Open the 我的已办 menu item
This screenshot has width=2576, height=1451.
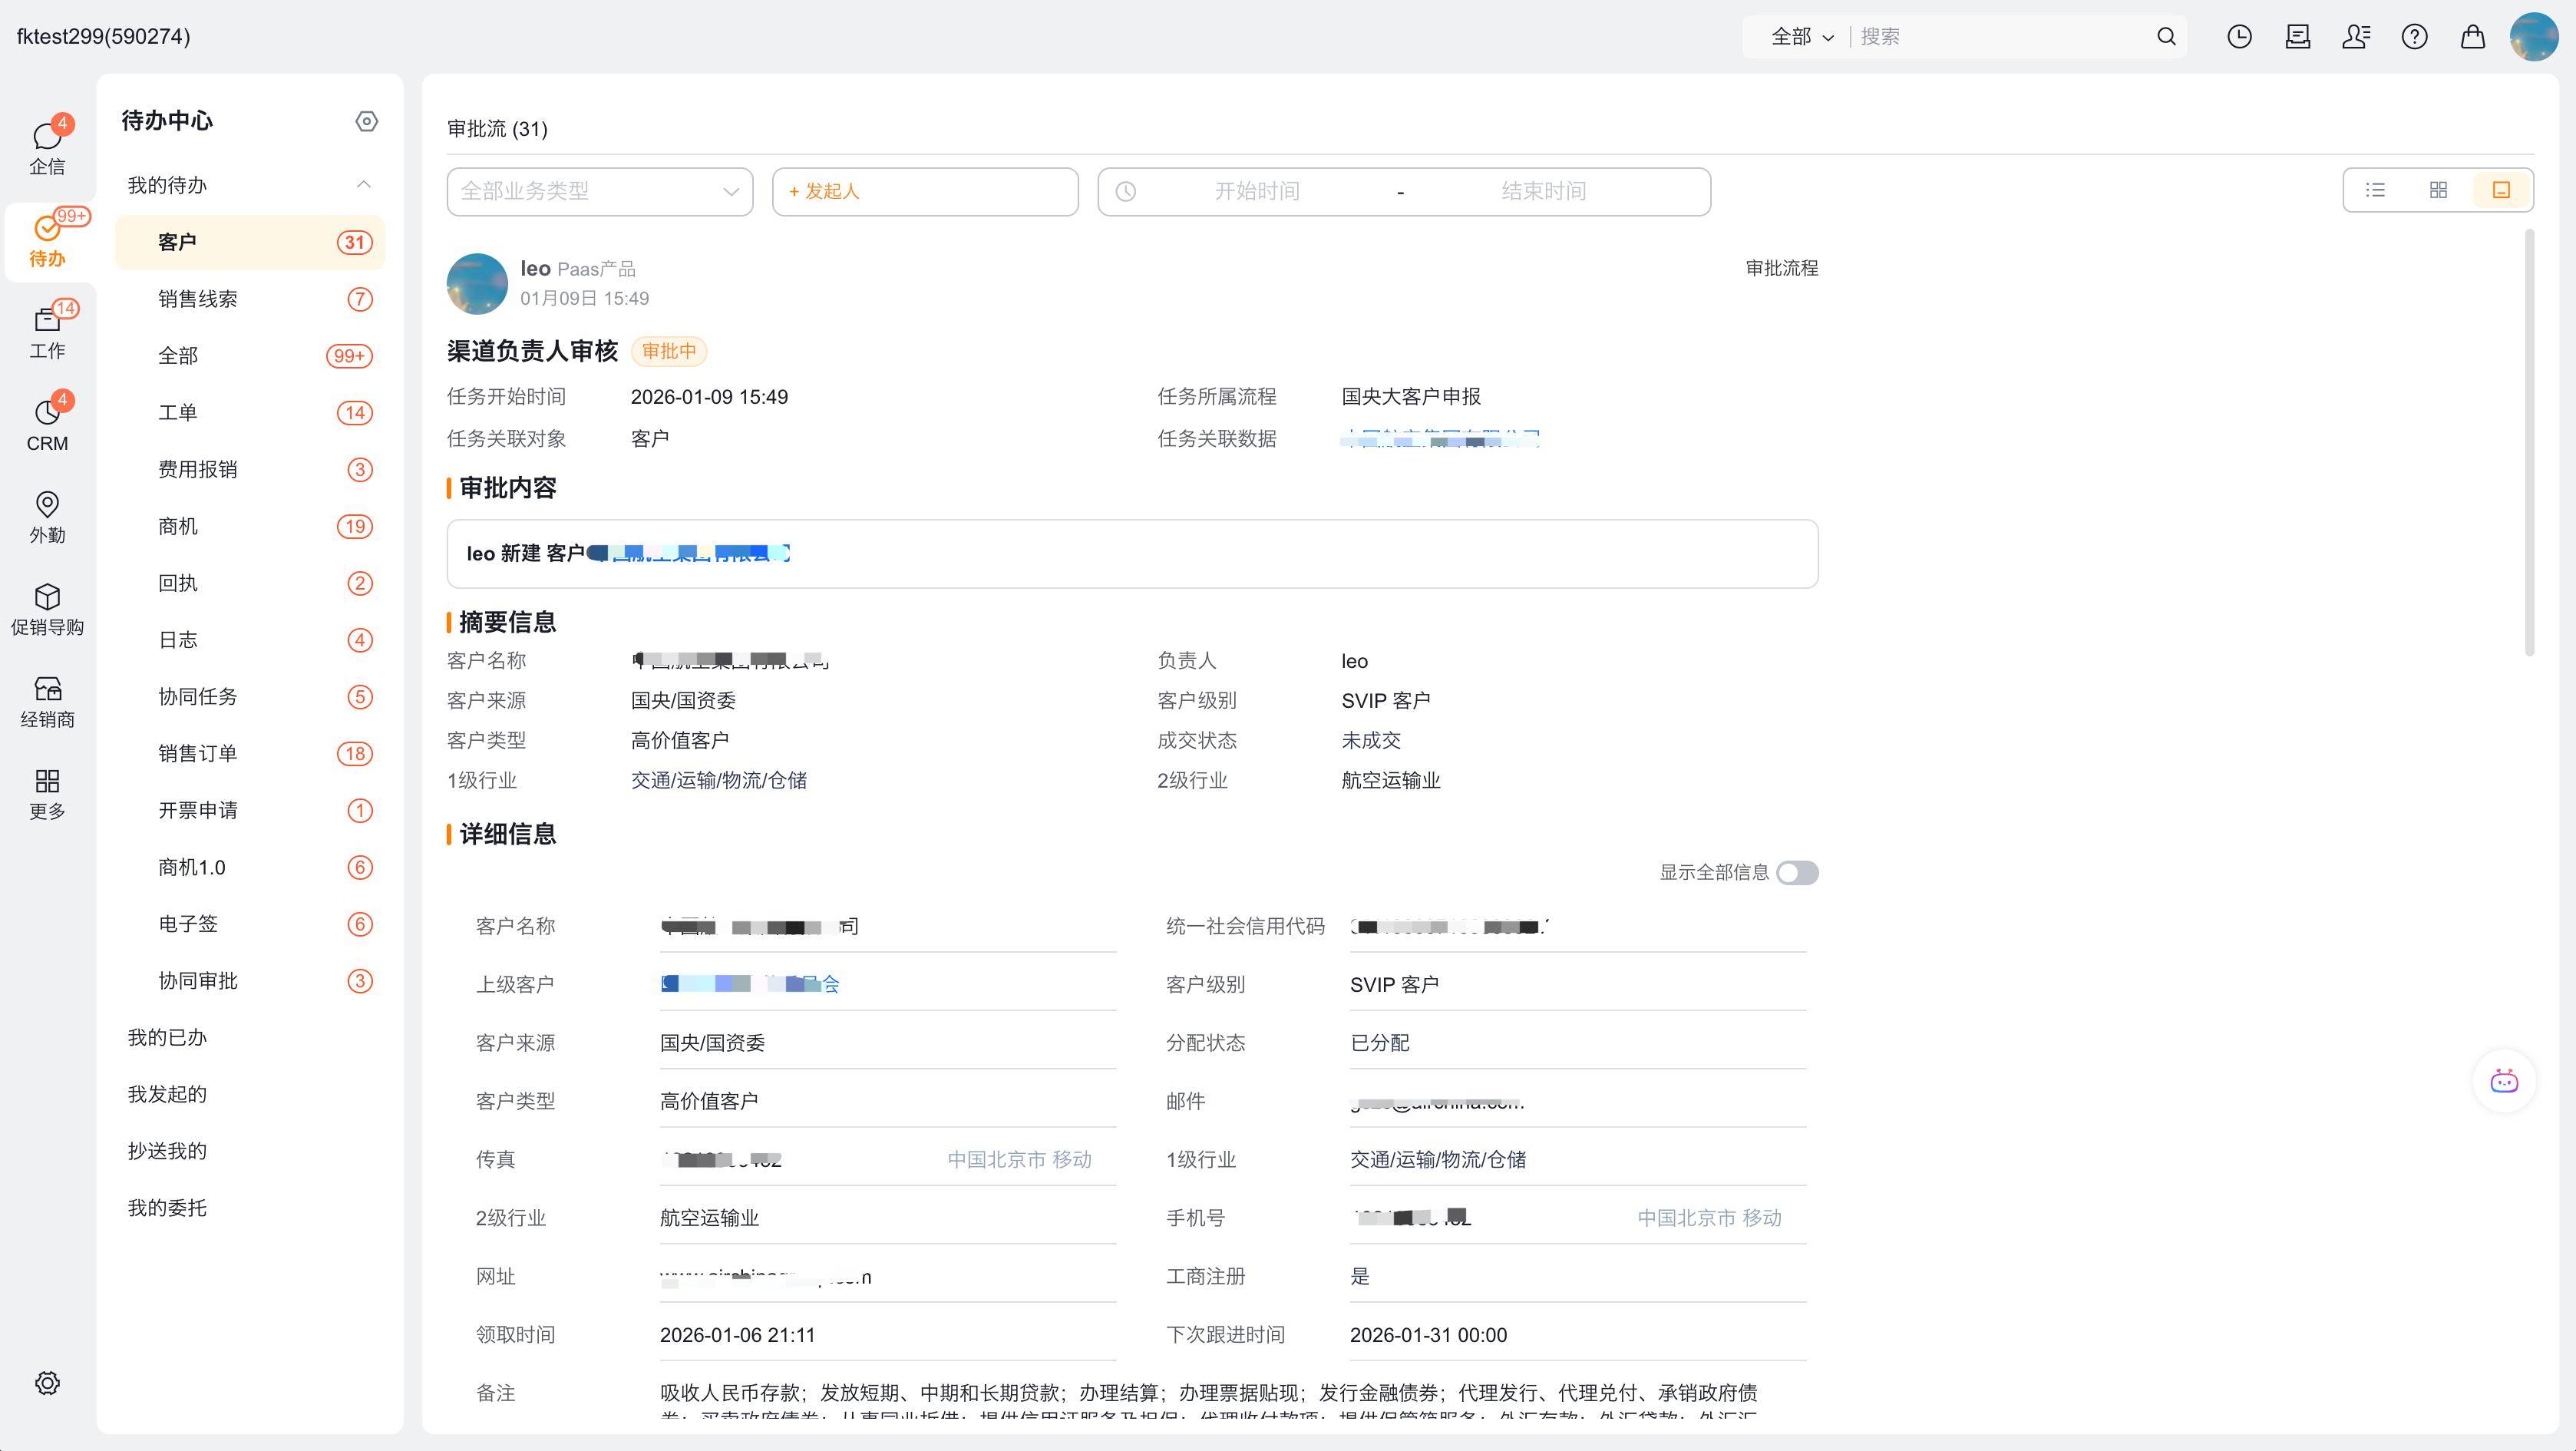click(167, 1037)
